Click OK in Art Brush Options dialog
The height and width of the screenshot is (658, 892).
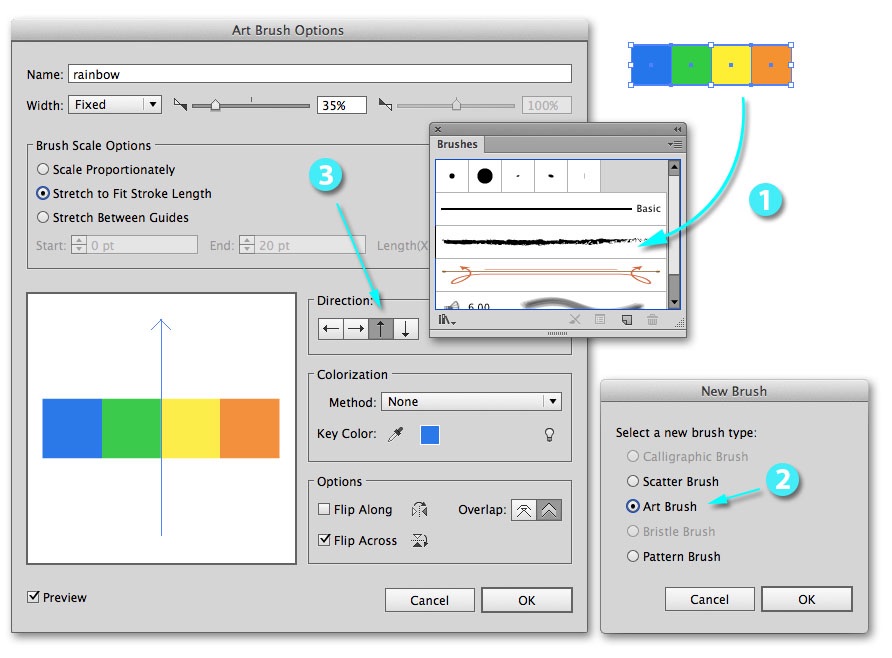(x=526, y=600)
